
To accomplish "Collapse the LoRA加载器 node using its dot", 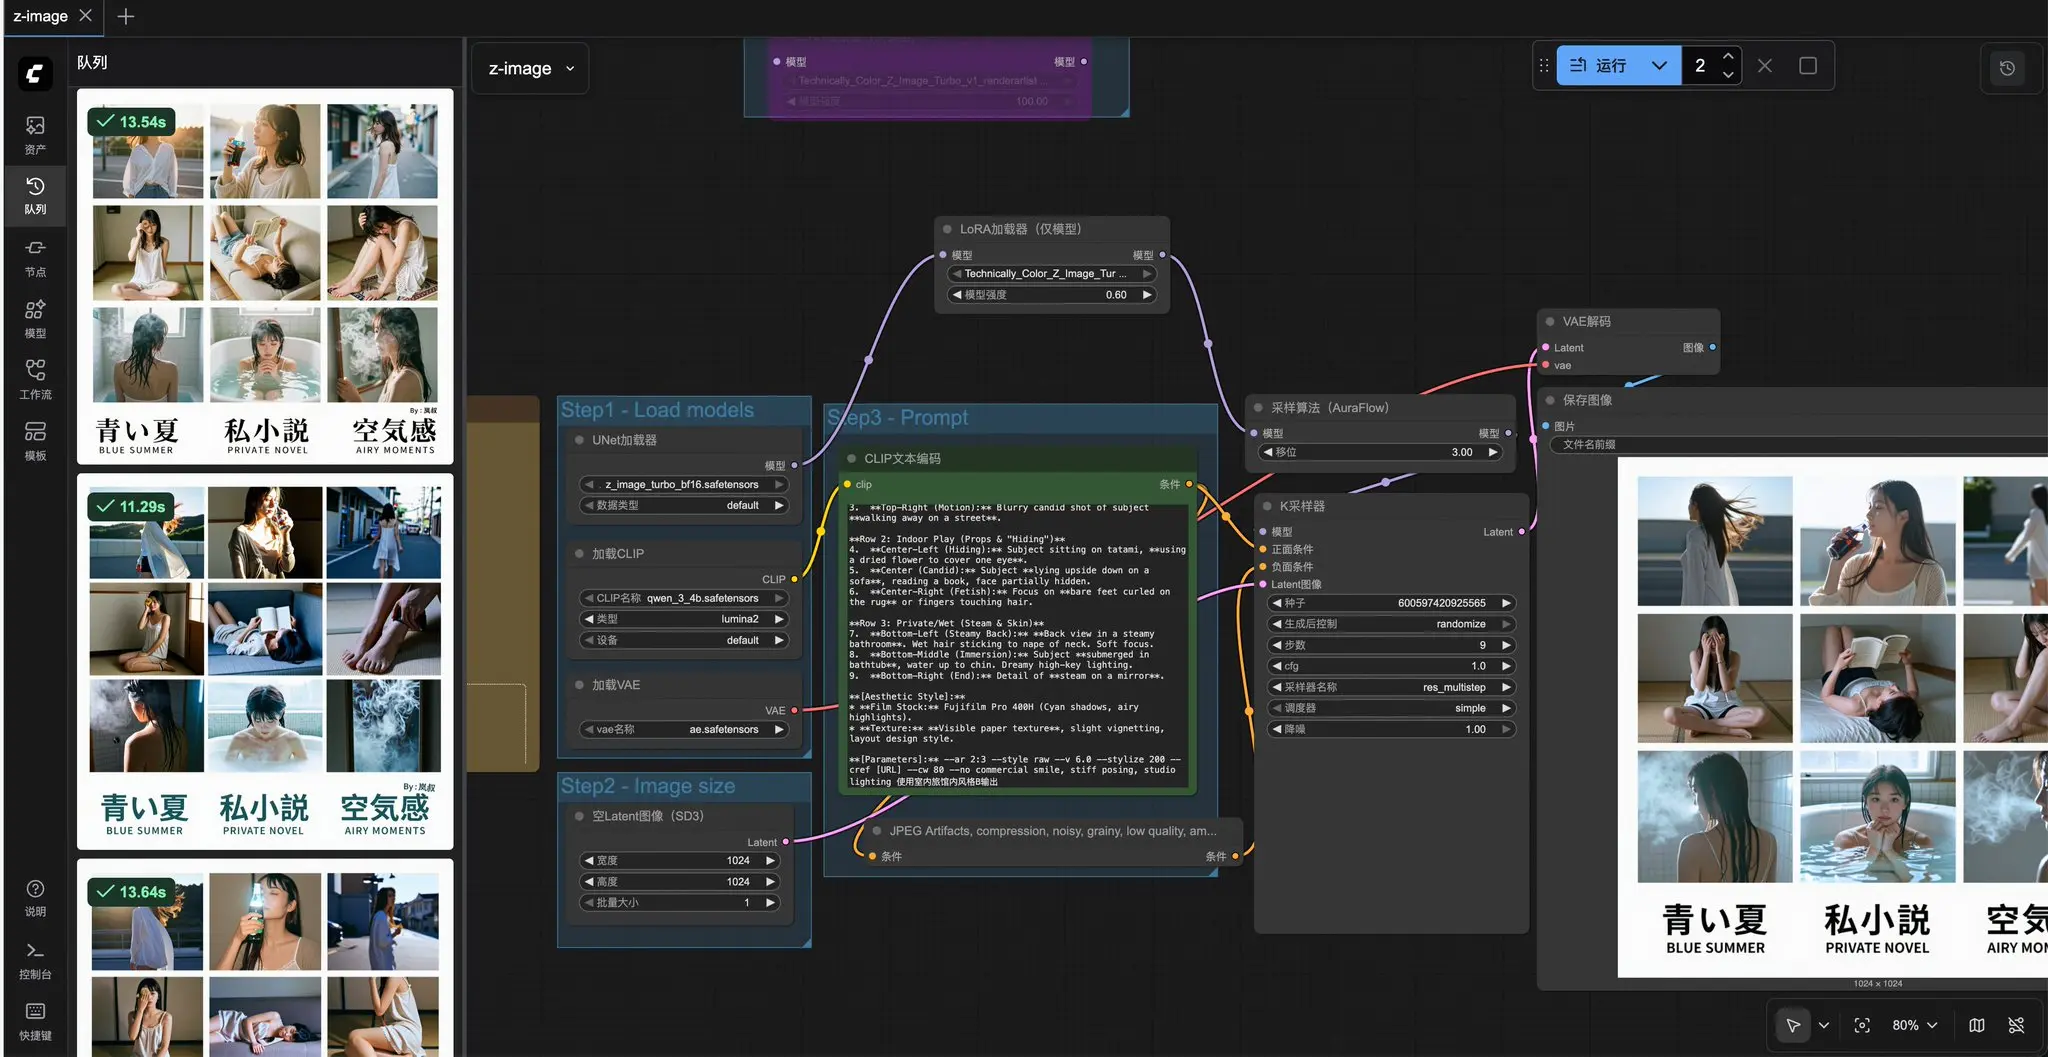I will point(947,229).
